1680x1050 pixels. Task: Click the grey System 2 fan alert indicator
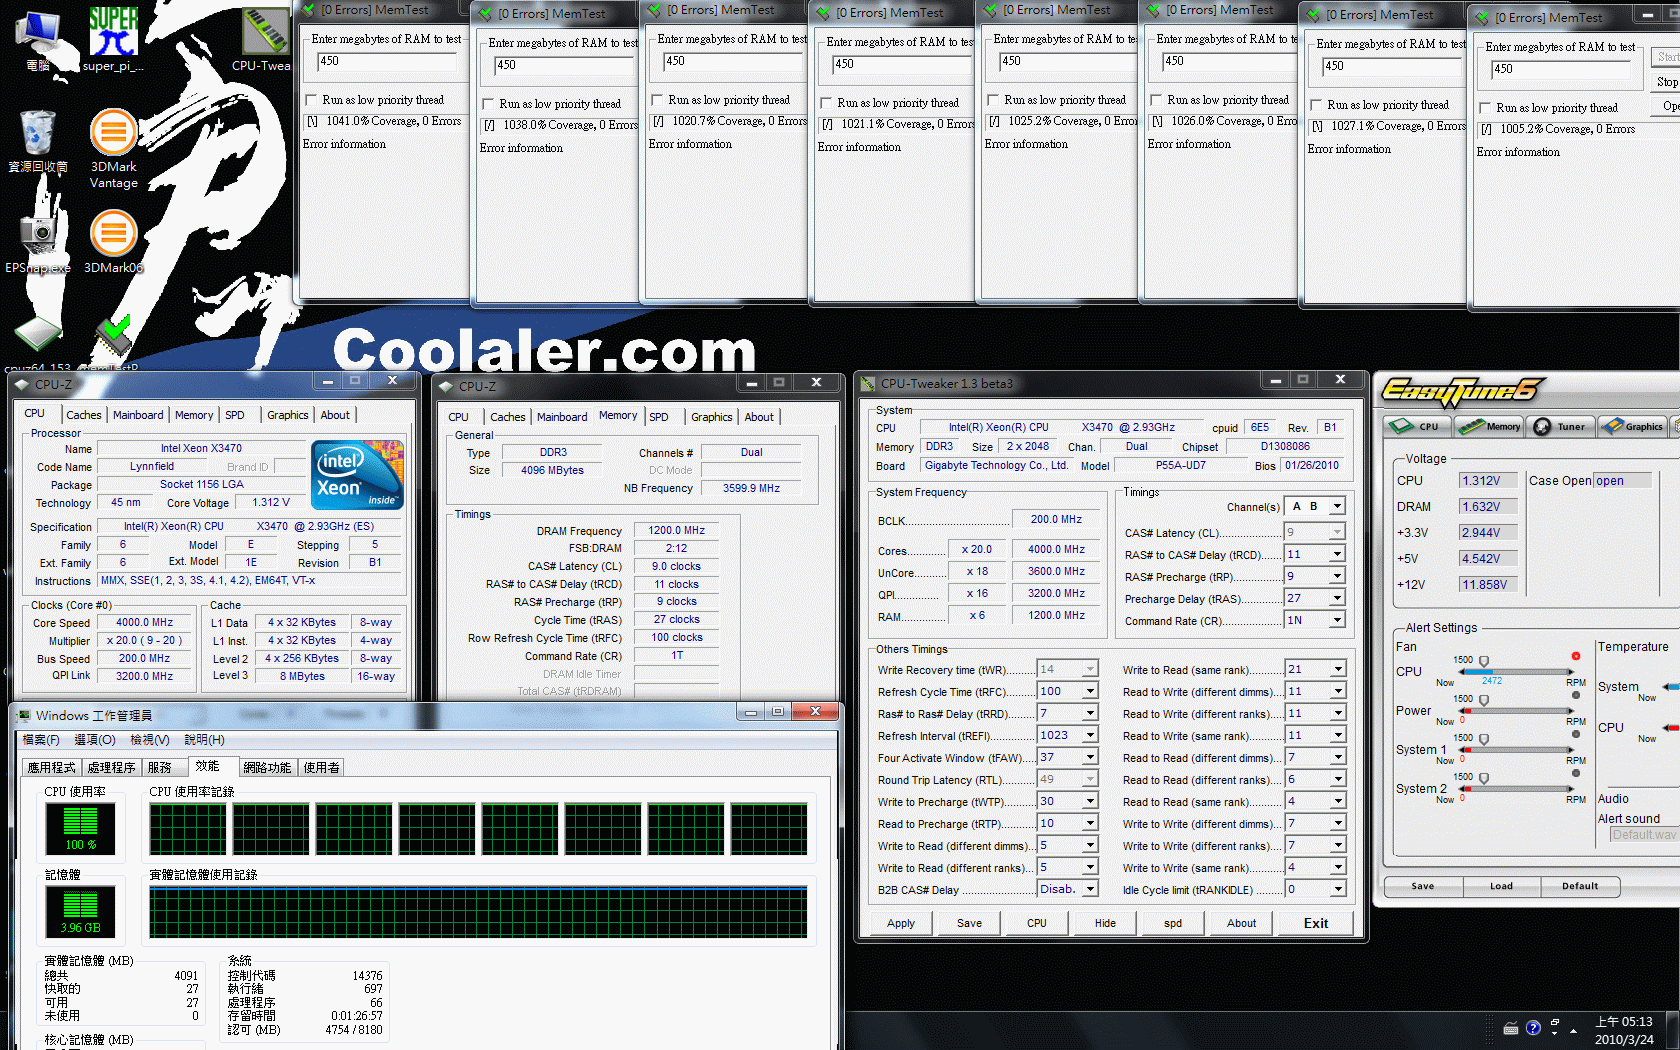(x=1576, y=773)
